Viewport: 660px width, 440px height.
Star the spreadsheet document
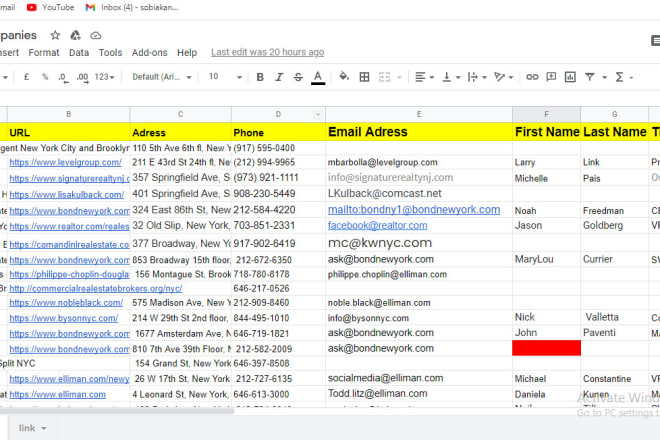55,35
